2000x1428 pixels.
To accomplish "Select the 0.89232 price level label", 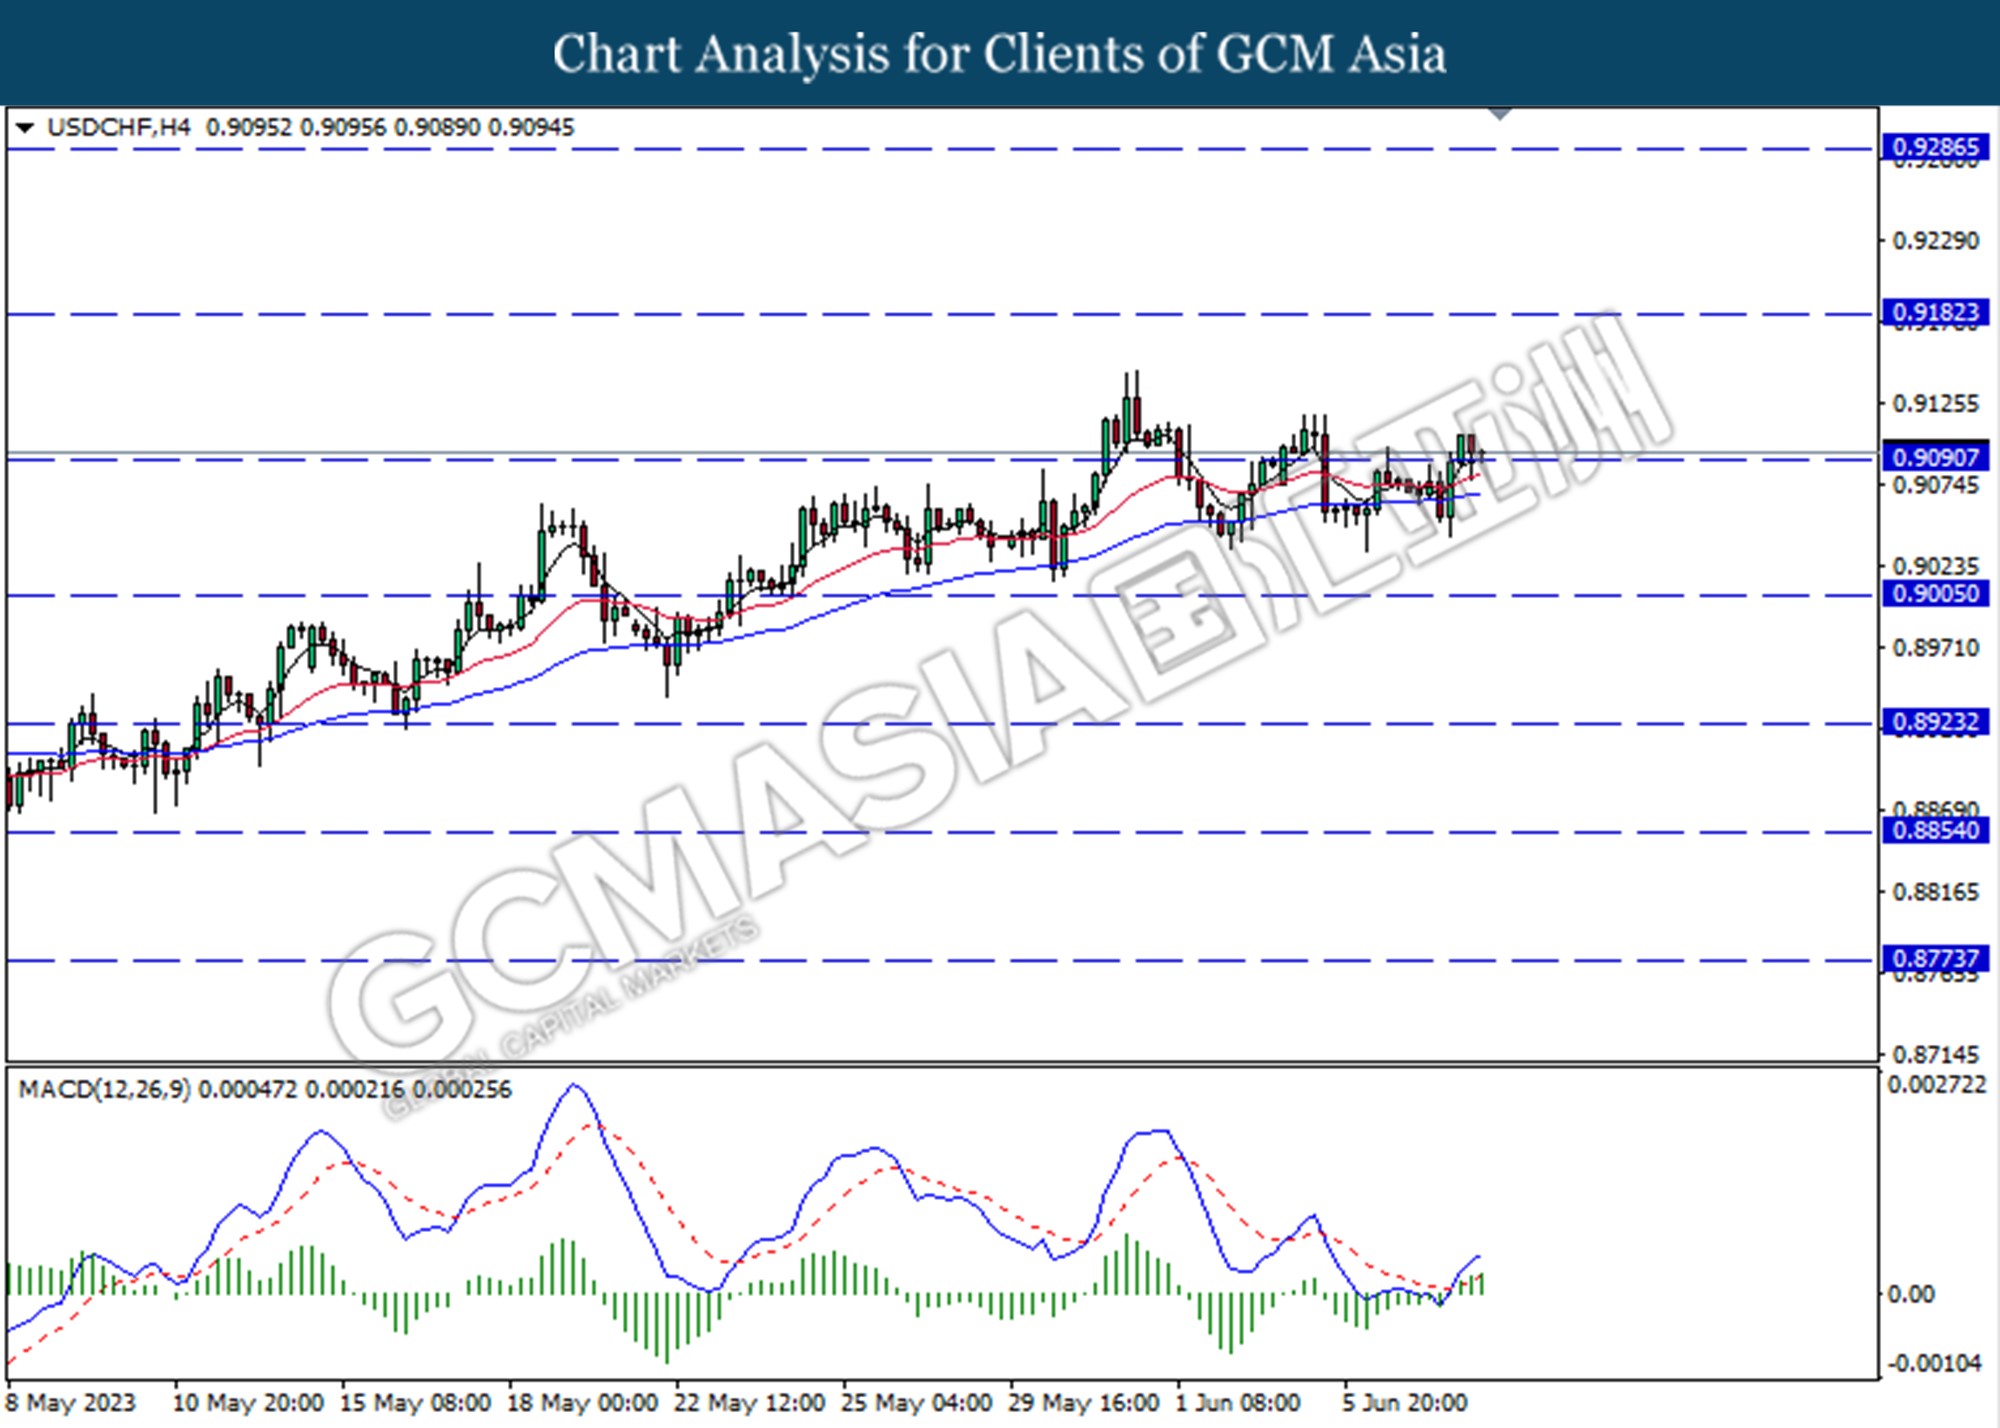I will coord(1935,721).
